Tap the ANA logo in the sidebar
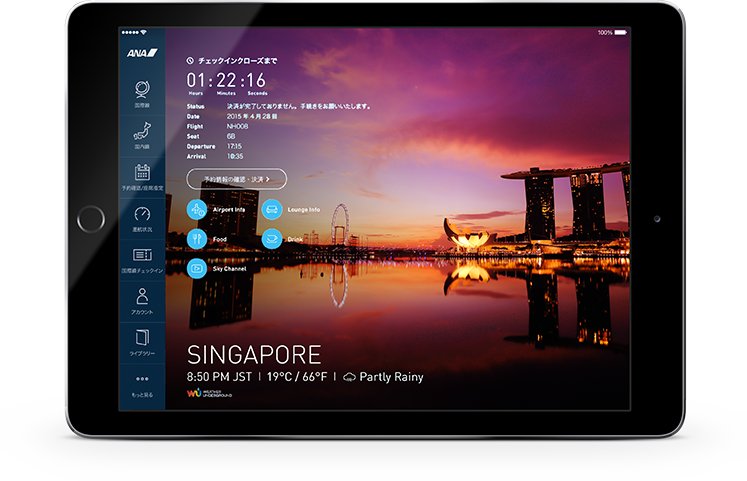 click(141, 52)
